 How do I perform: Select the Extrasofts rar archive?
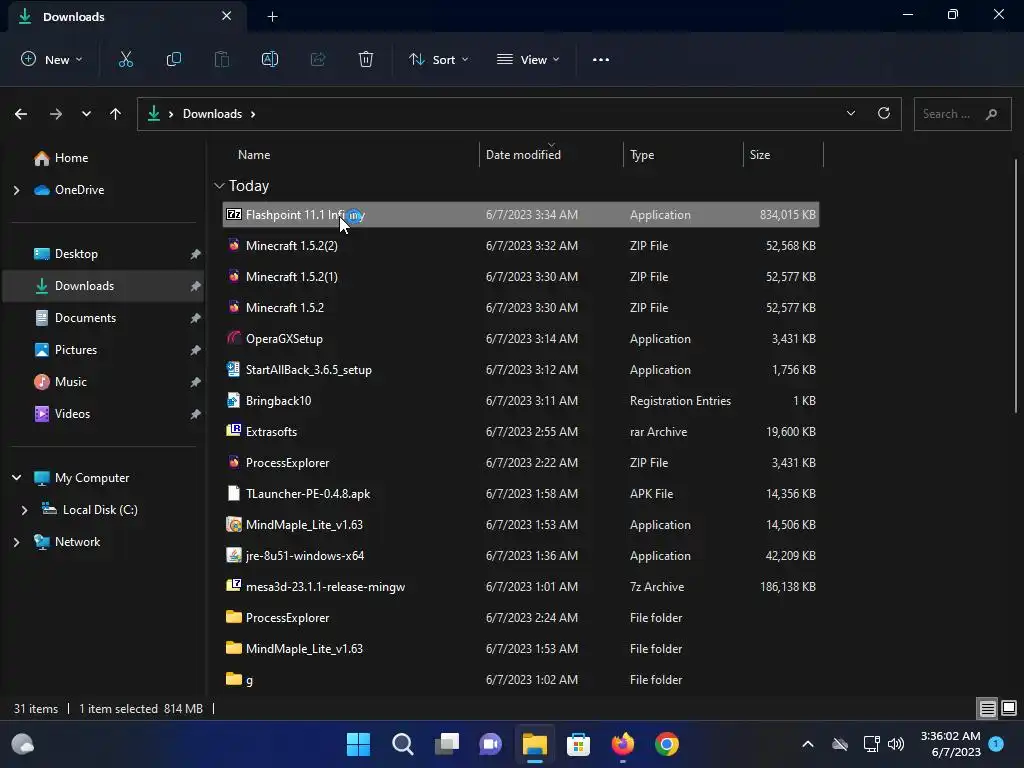pos(520,432)
